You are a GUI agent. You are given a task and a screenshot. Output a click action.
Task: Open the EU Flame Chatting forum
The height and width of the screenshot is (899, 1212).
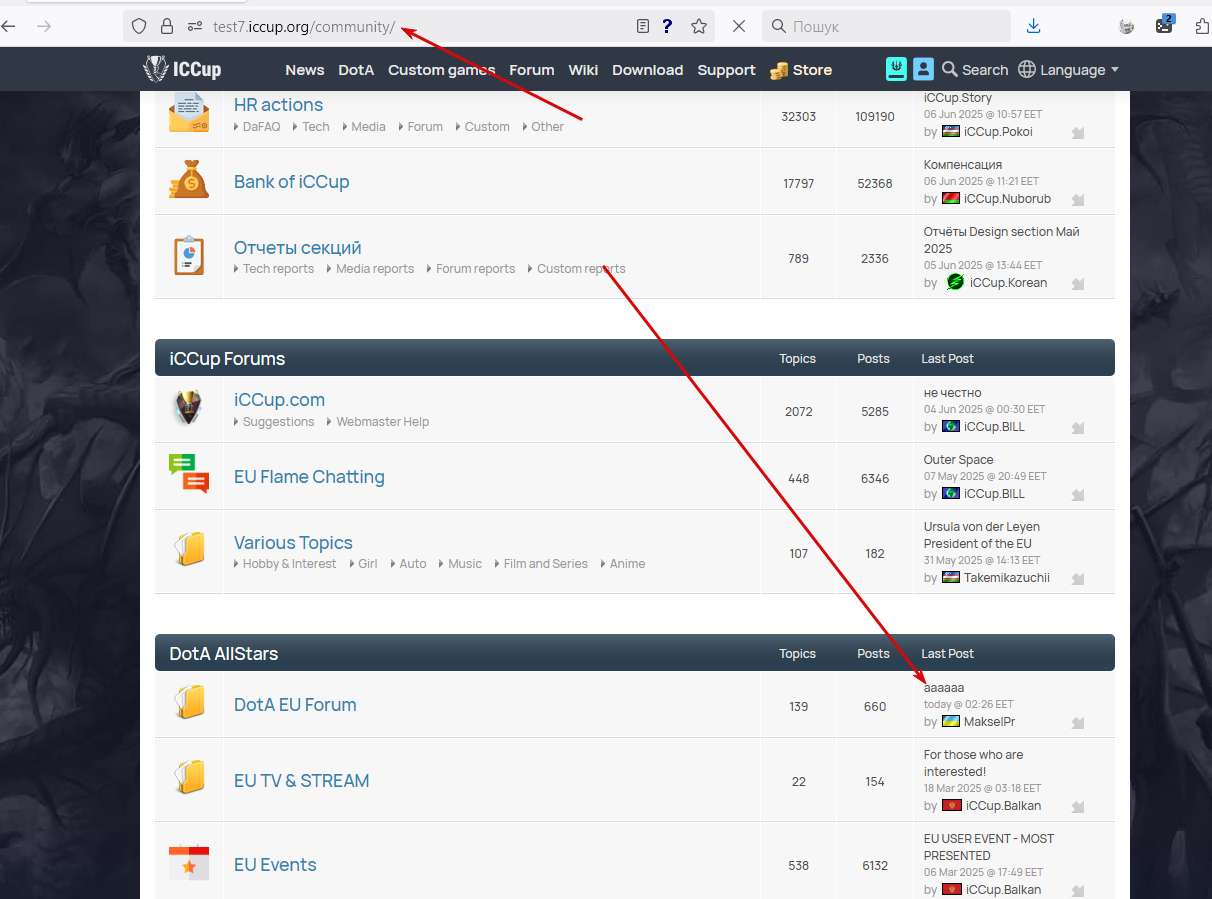(309, 477)
